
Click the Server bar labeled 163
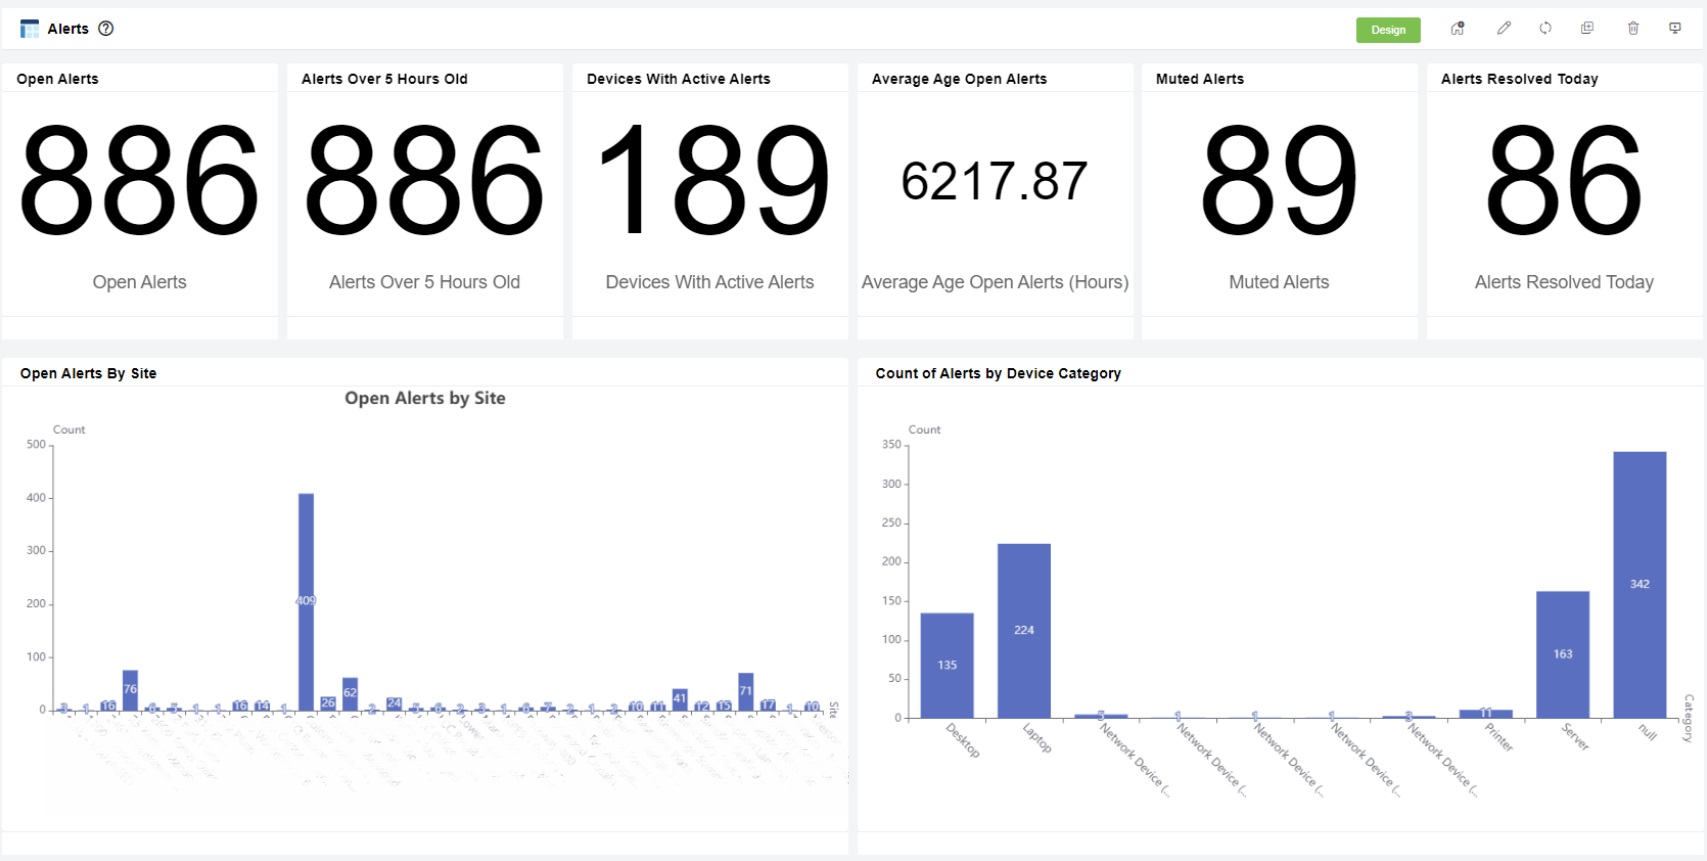tap(1563, 654)
